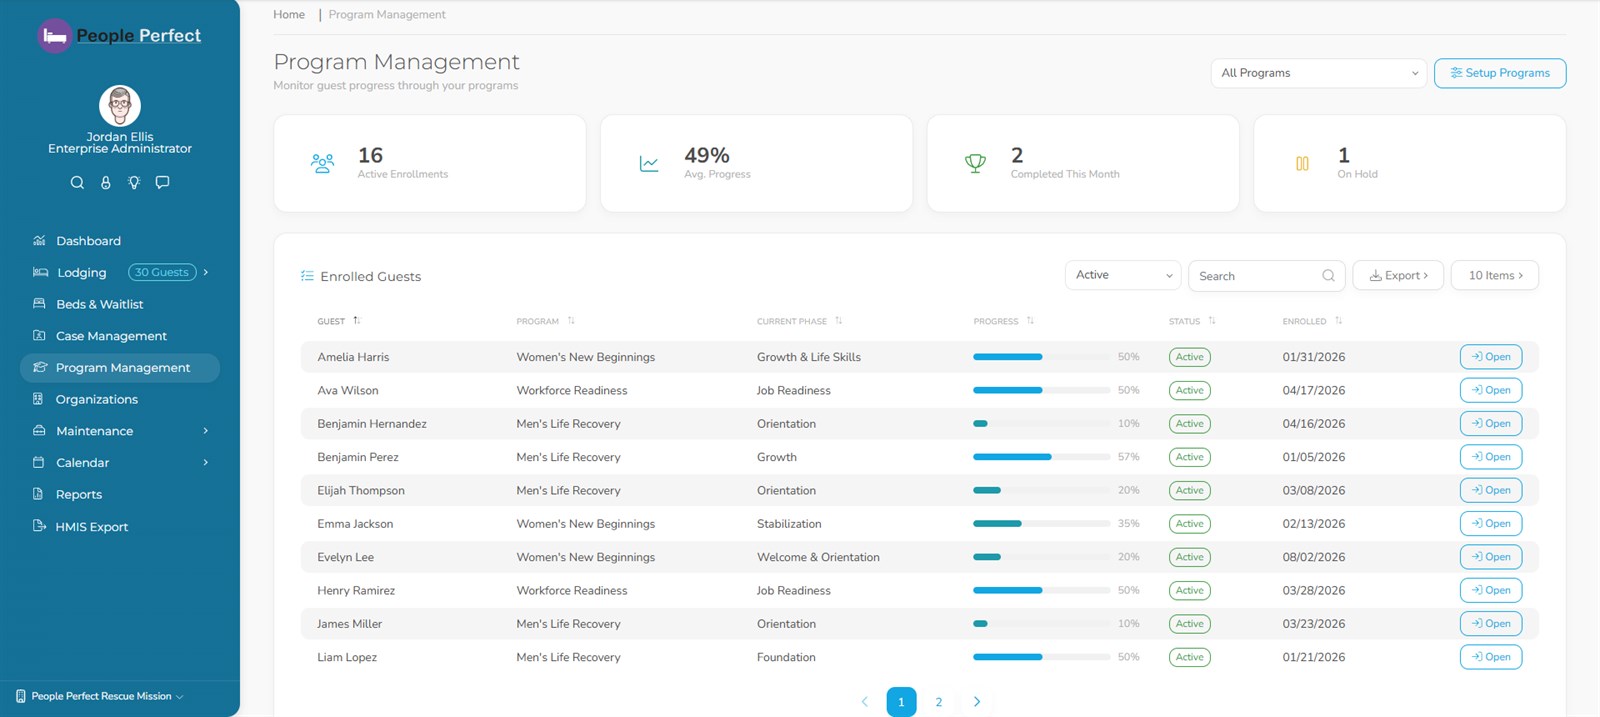Open Benjamin Hernandez enrollment
The width and height of the screenshot is (1600, 717).
1491,424
